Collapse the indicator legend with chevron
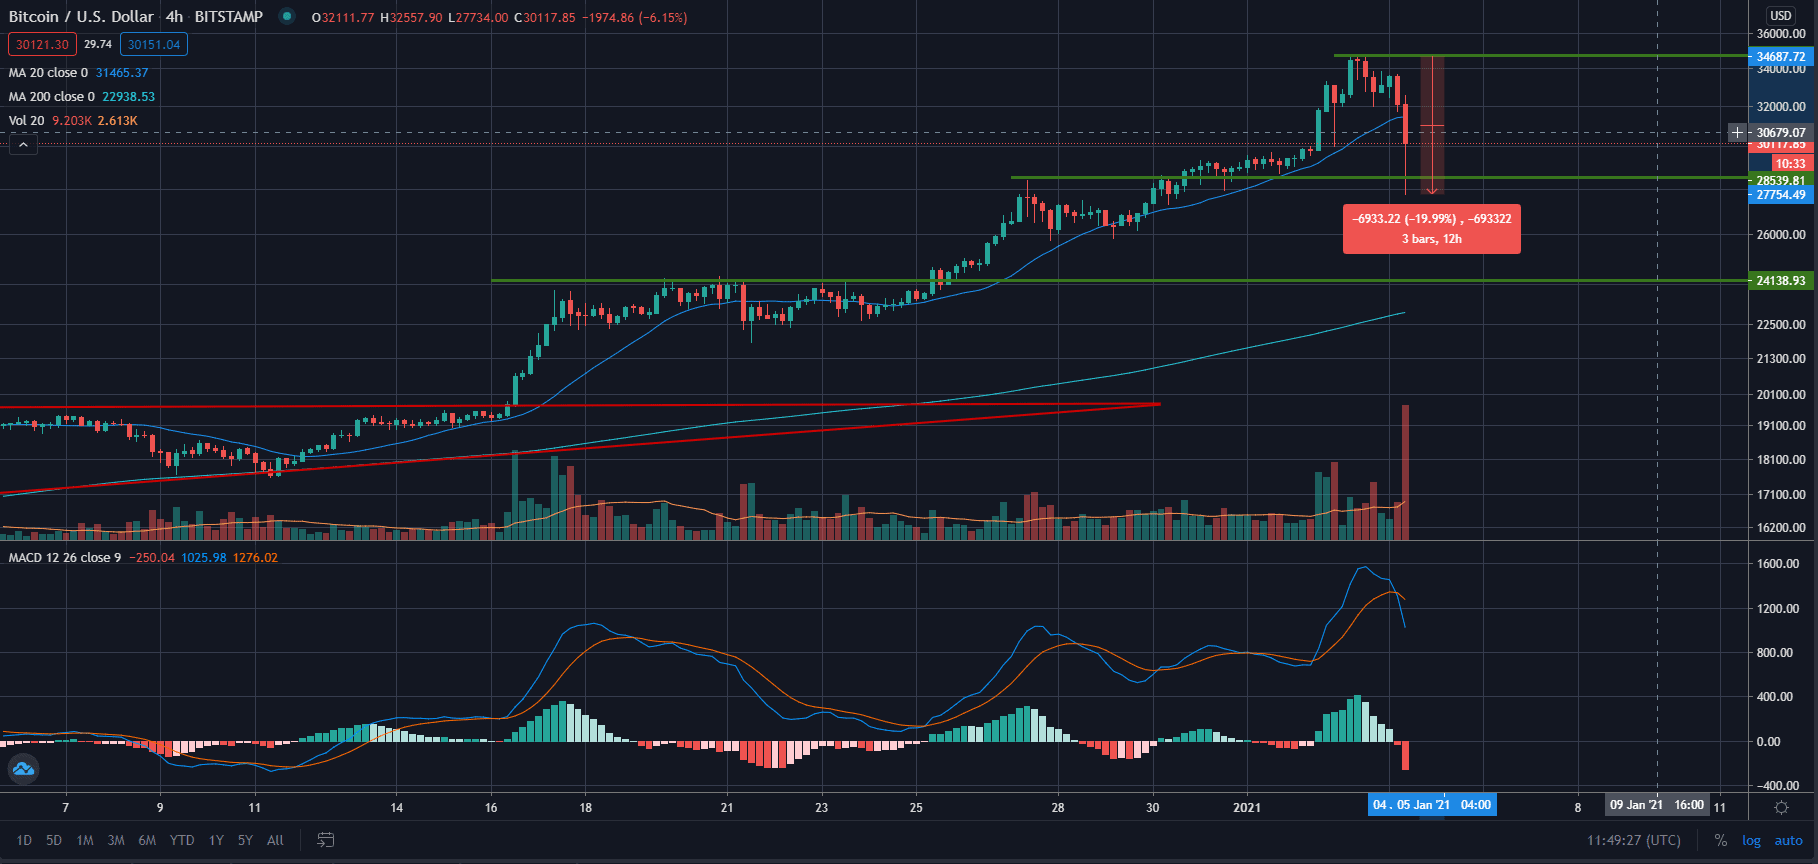 tap(23, 145)
